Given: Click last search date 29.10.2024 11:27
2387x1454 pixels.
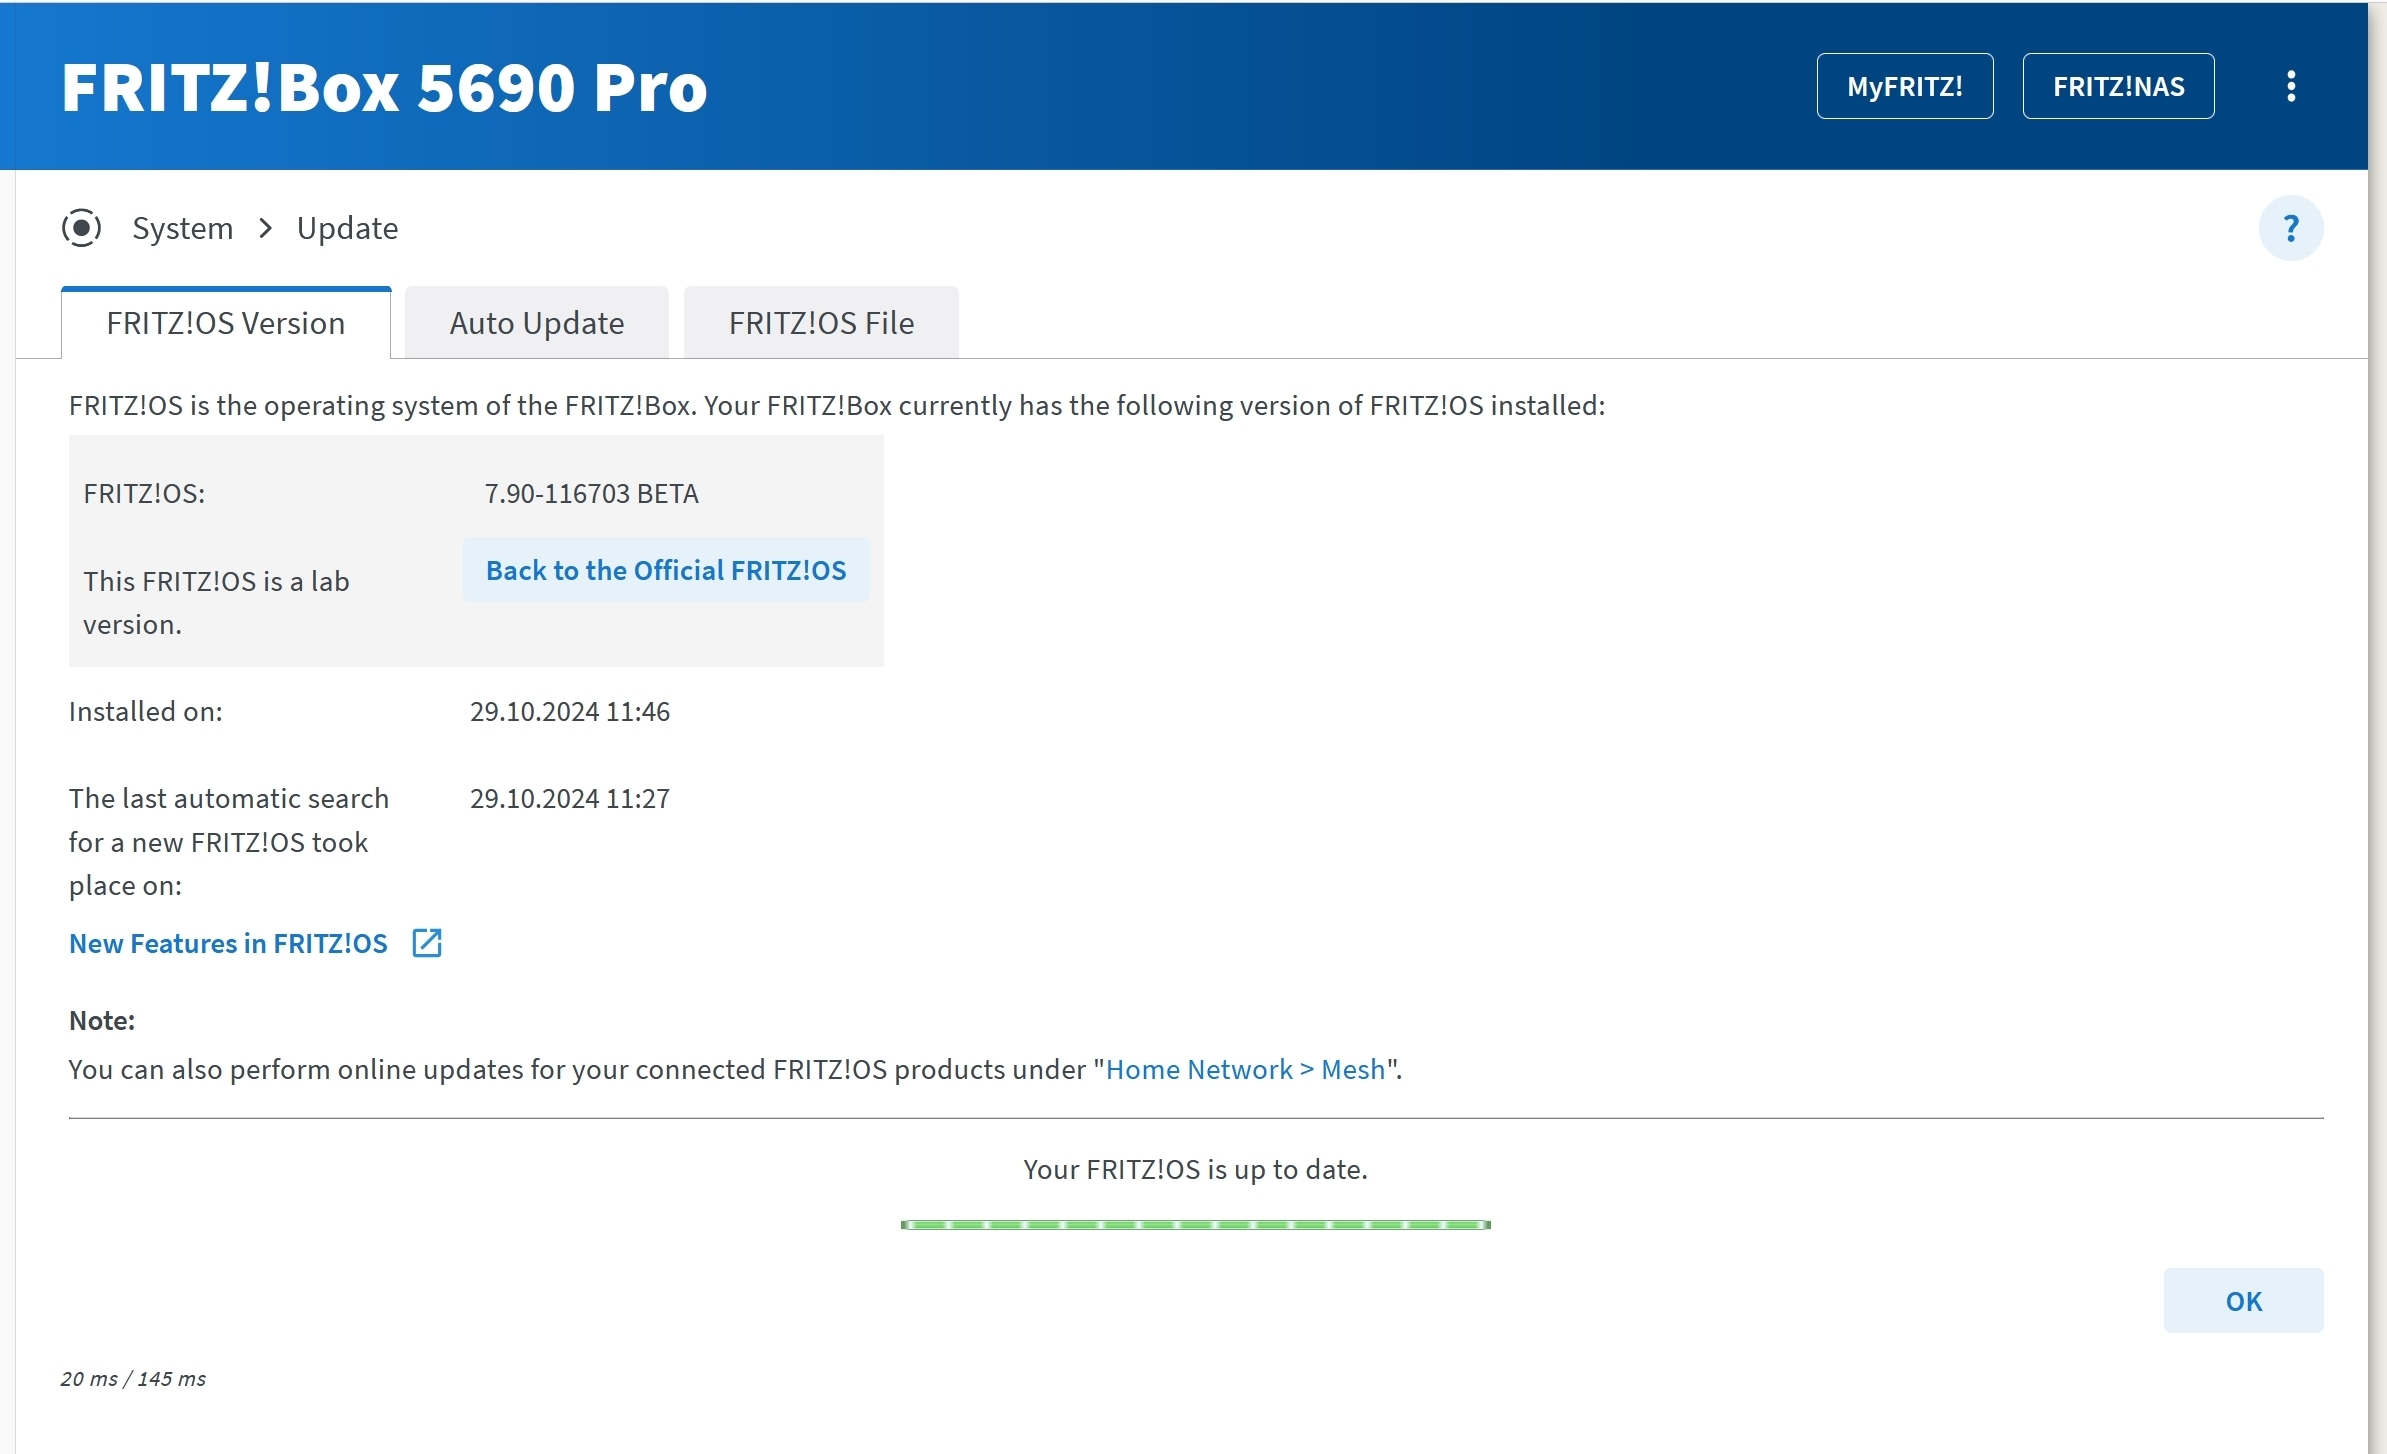Looking at the screenshot, I should (x=570, y=798).
